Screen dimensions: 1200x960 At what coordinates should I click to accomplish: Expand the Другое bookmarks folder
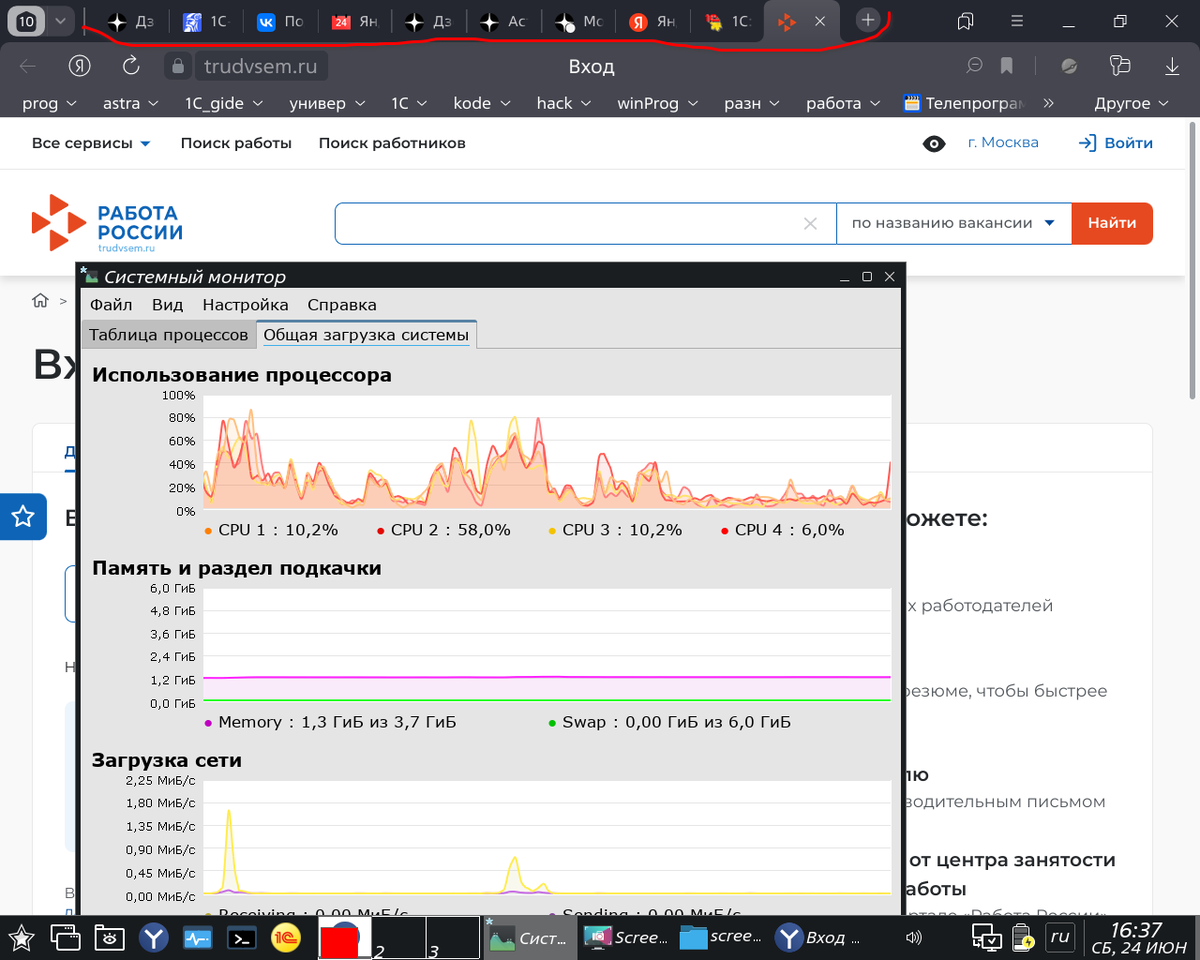(x=1131, y=103)
